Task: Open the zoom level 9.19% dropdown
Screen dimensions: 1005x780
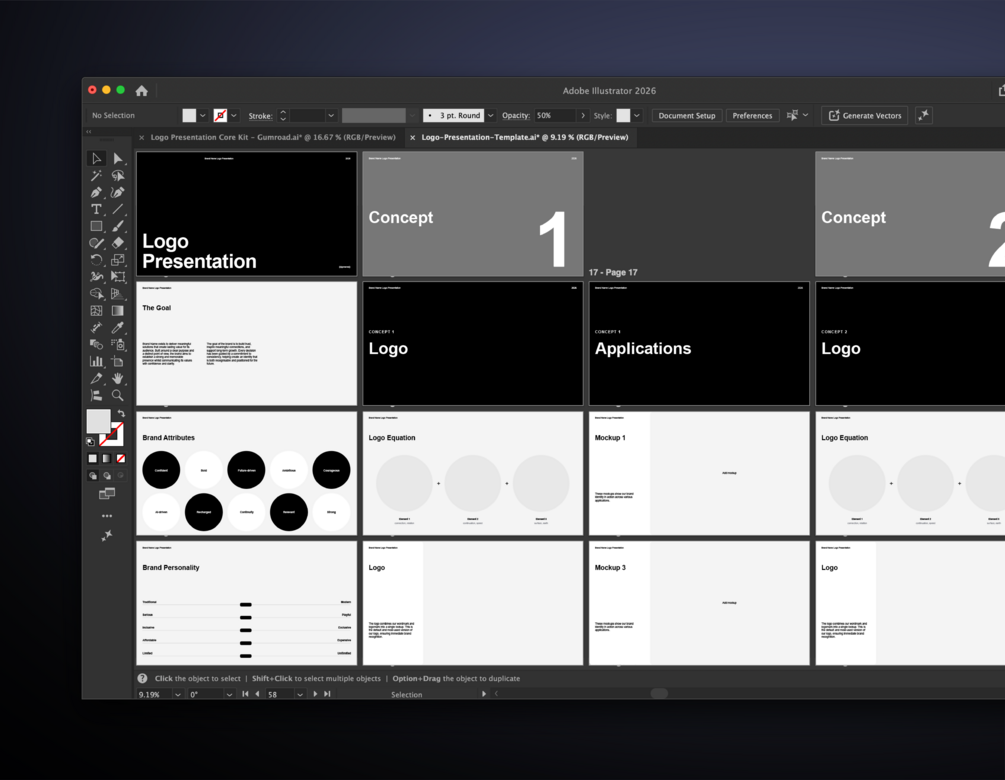Action: tap(178, 695)
